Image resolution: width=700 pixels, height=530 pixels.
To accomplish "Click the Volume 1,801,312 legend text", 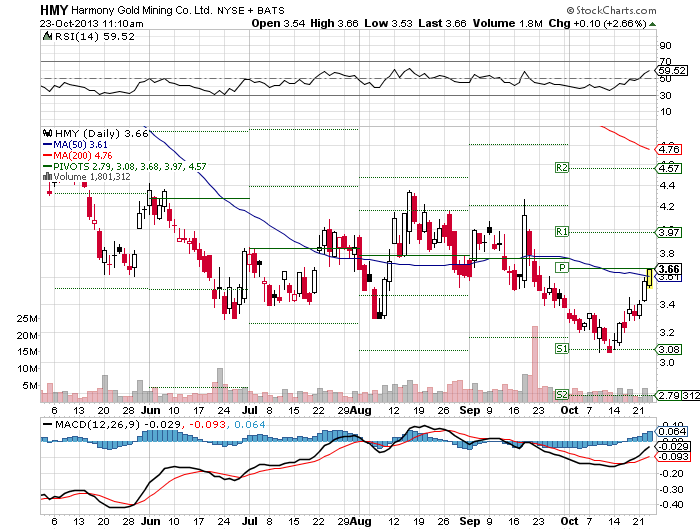I will (x=92, y=176).
